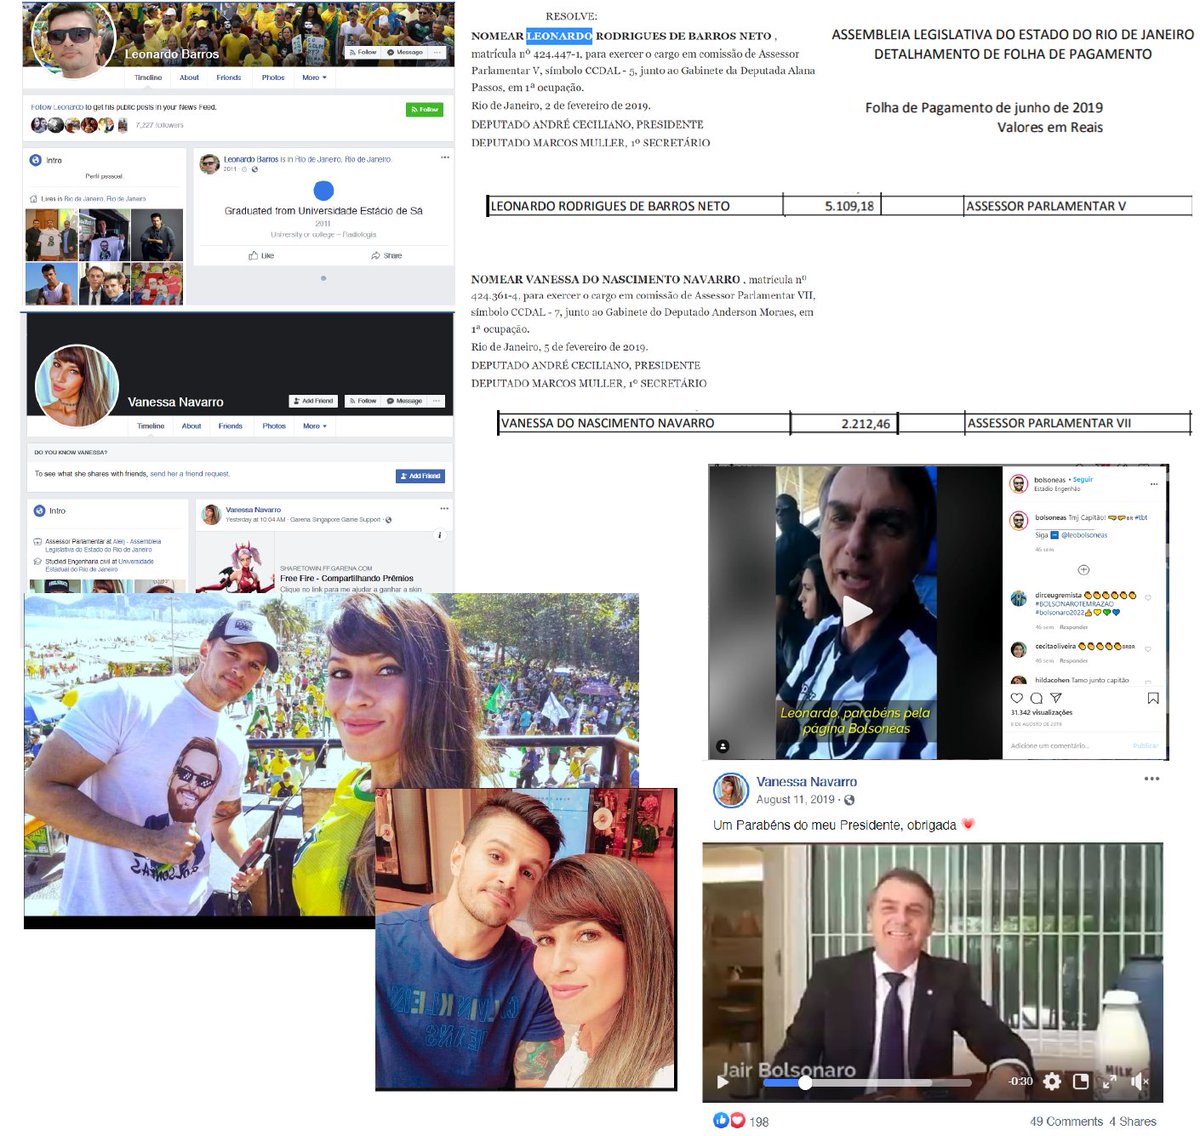Click the Intro globe icon in Vanessa's profile
The width and height of the screenshot is (1200, 1136).
[39, 510]
